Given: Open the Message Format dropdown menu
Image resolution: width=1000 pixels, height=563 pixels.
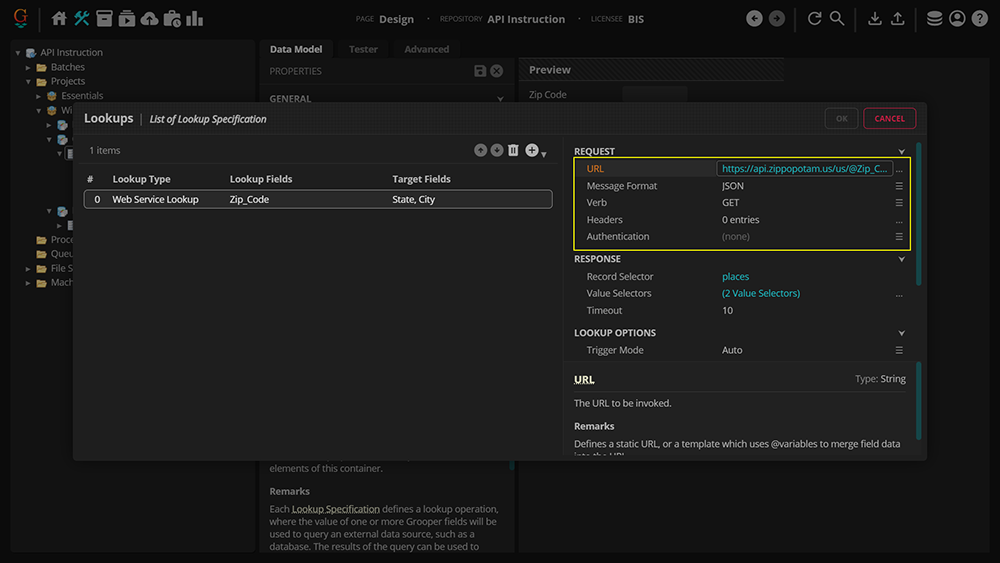Looking at the screenshot, I should coord(899,186).
